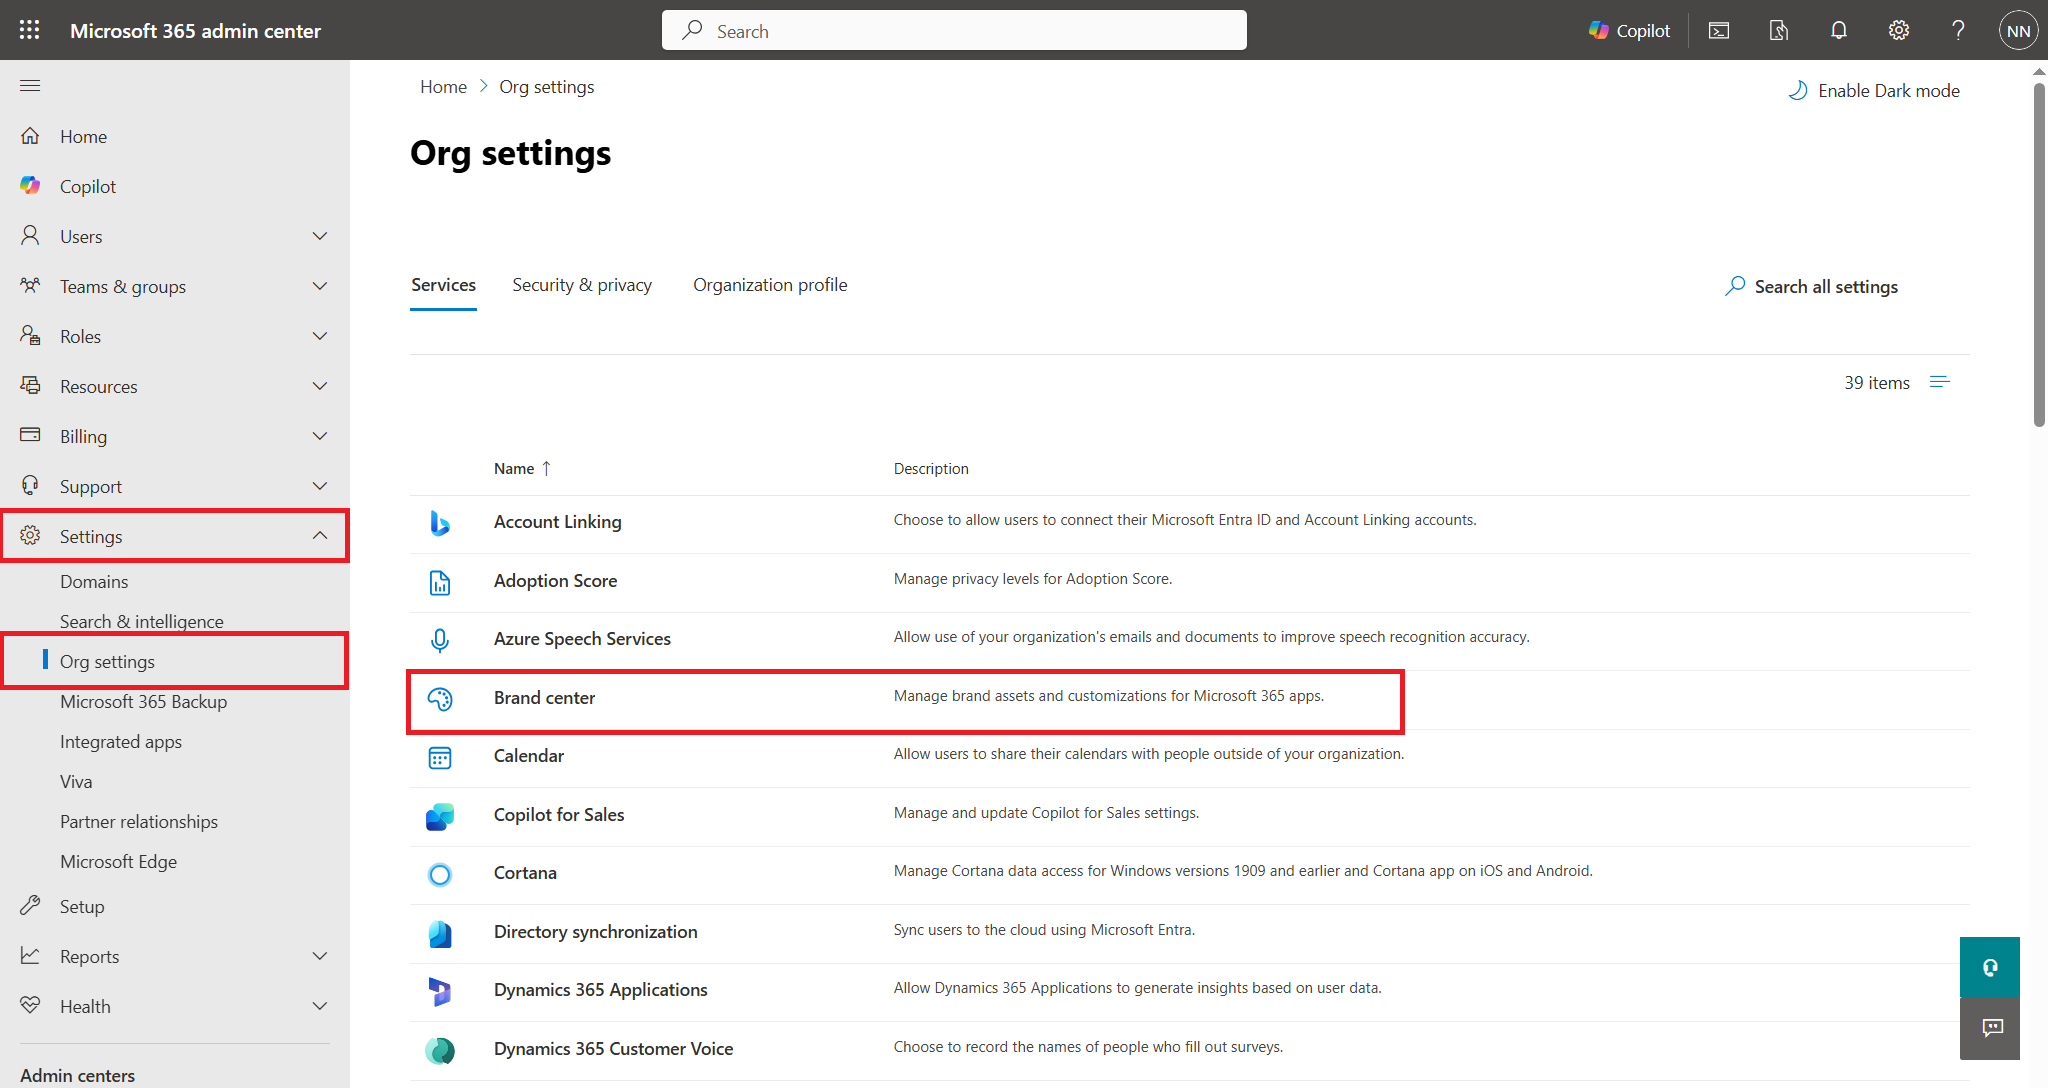The height and width of the screenshot is (1088, 2048).
Task: Open the filter list icon beside 39 items
Action: tap(1939, 382)
